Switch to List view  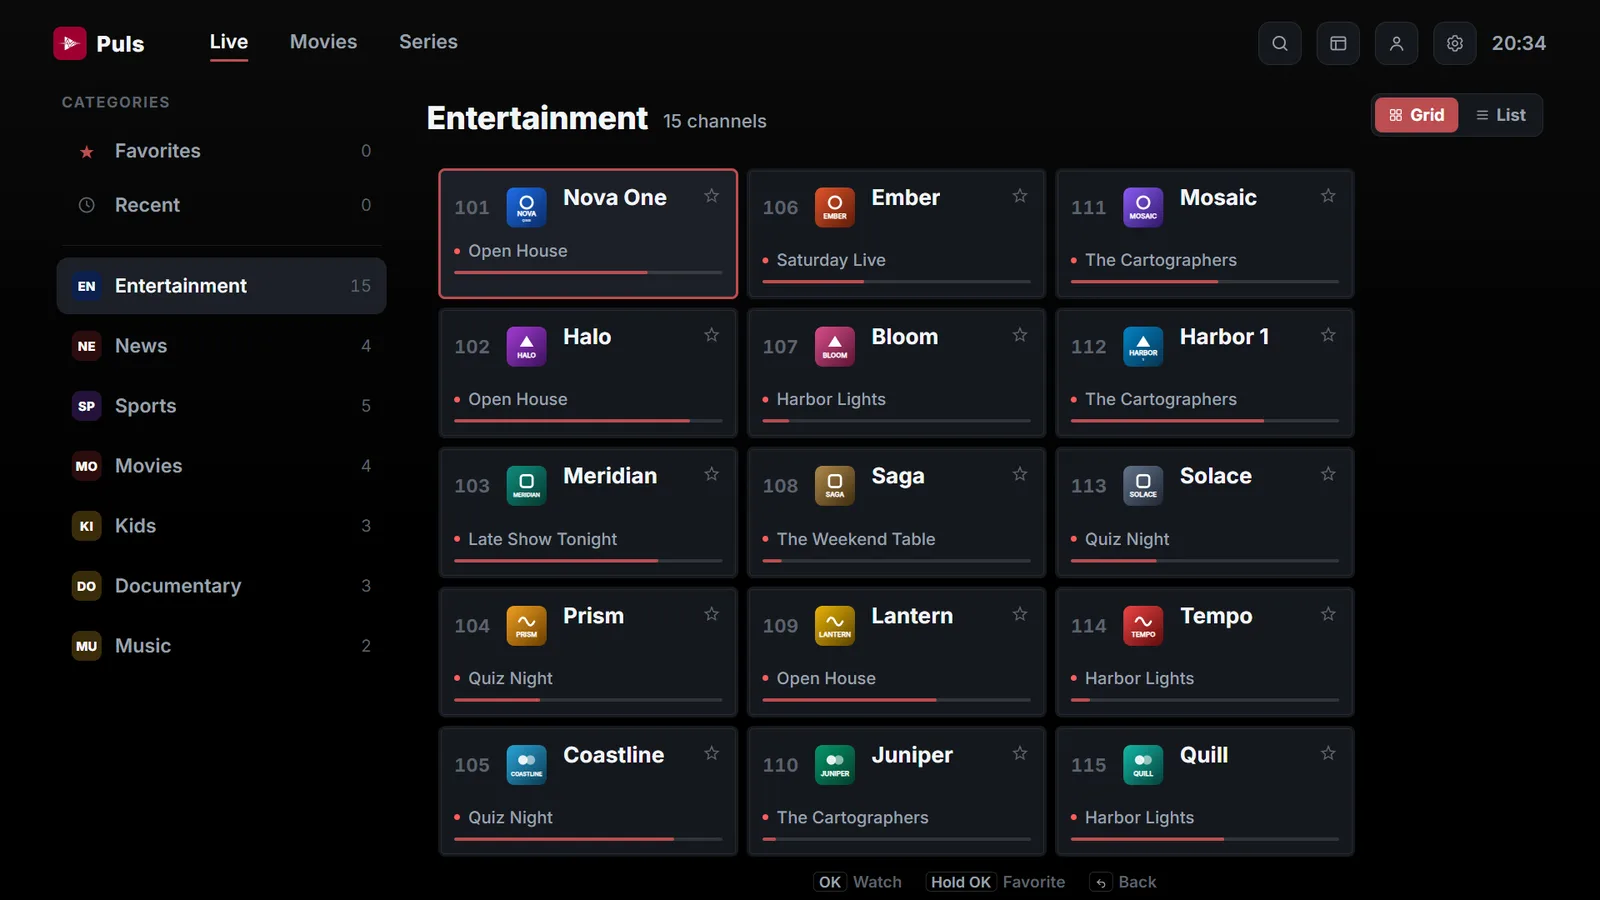click(x=1500, y=115)
